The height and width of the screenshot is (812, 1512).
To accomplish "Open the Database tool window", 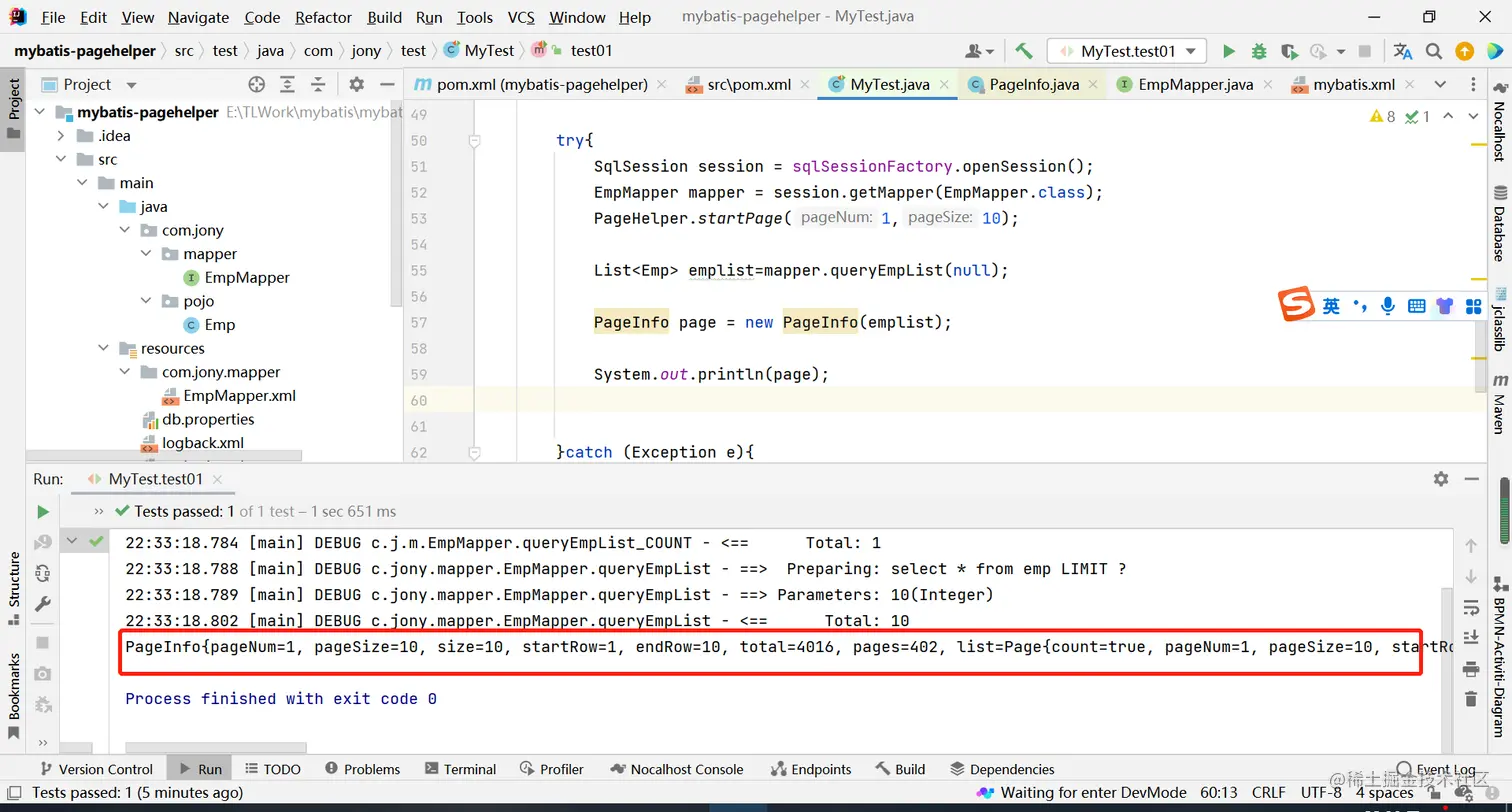I will tap(1500, 222).
